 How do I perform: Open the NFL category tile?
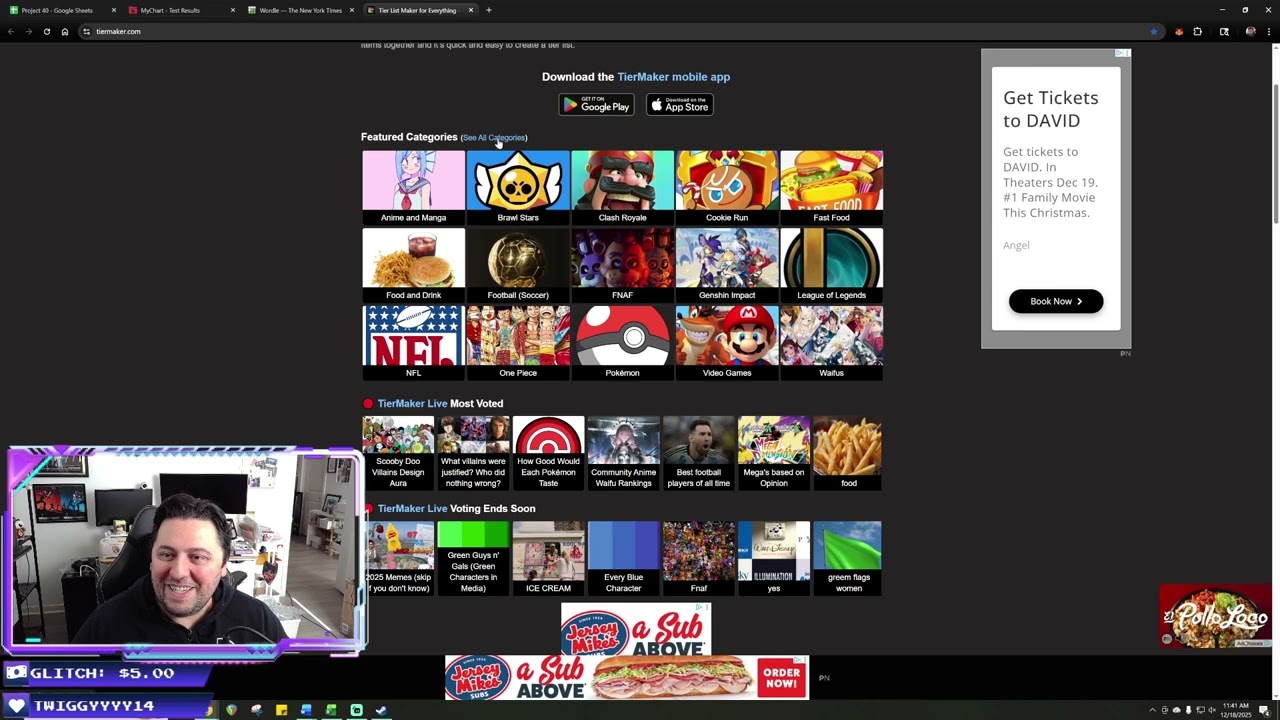coord(413,343)
